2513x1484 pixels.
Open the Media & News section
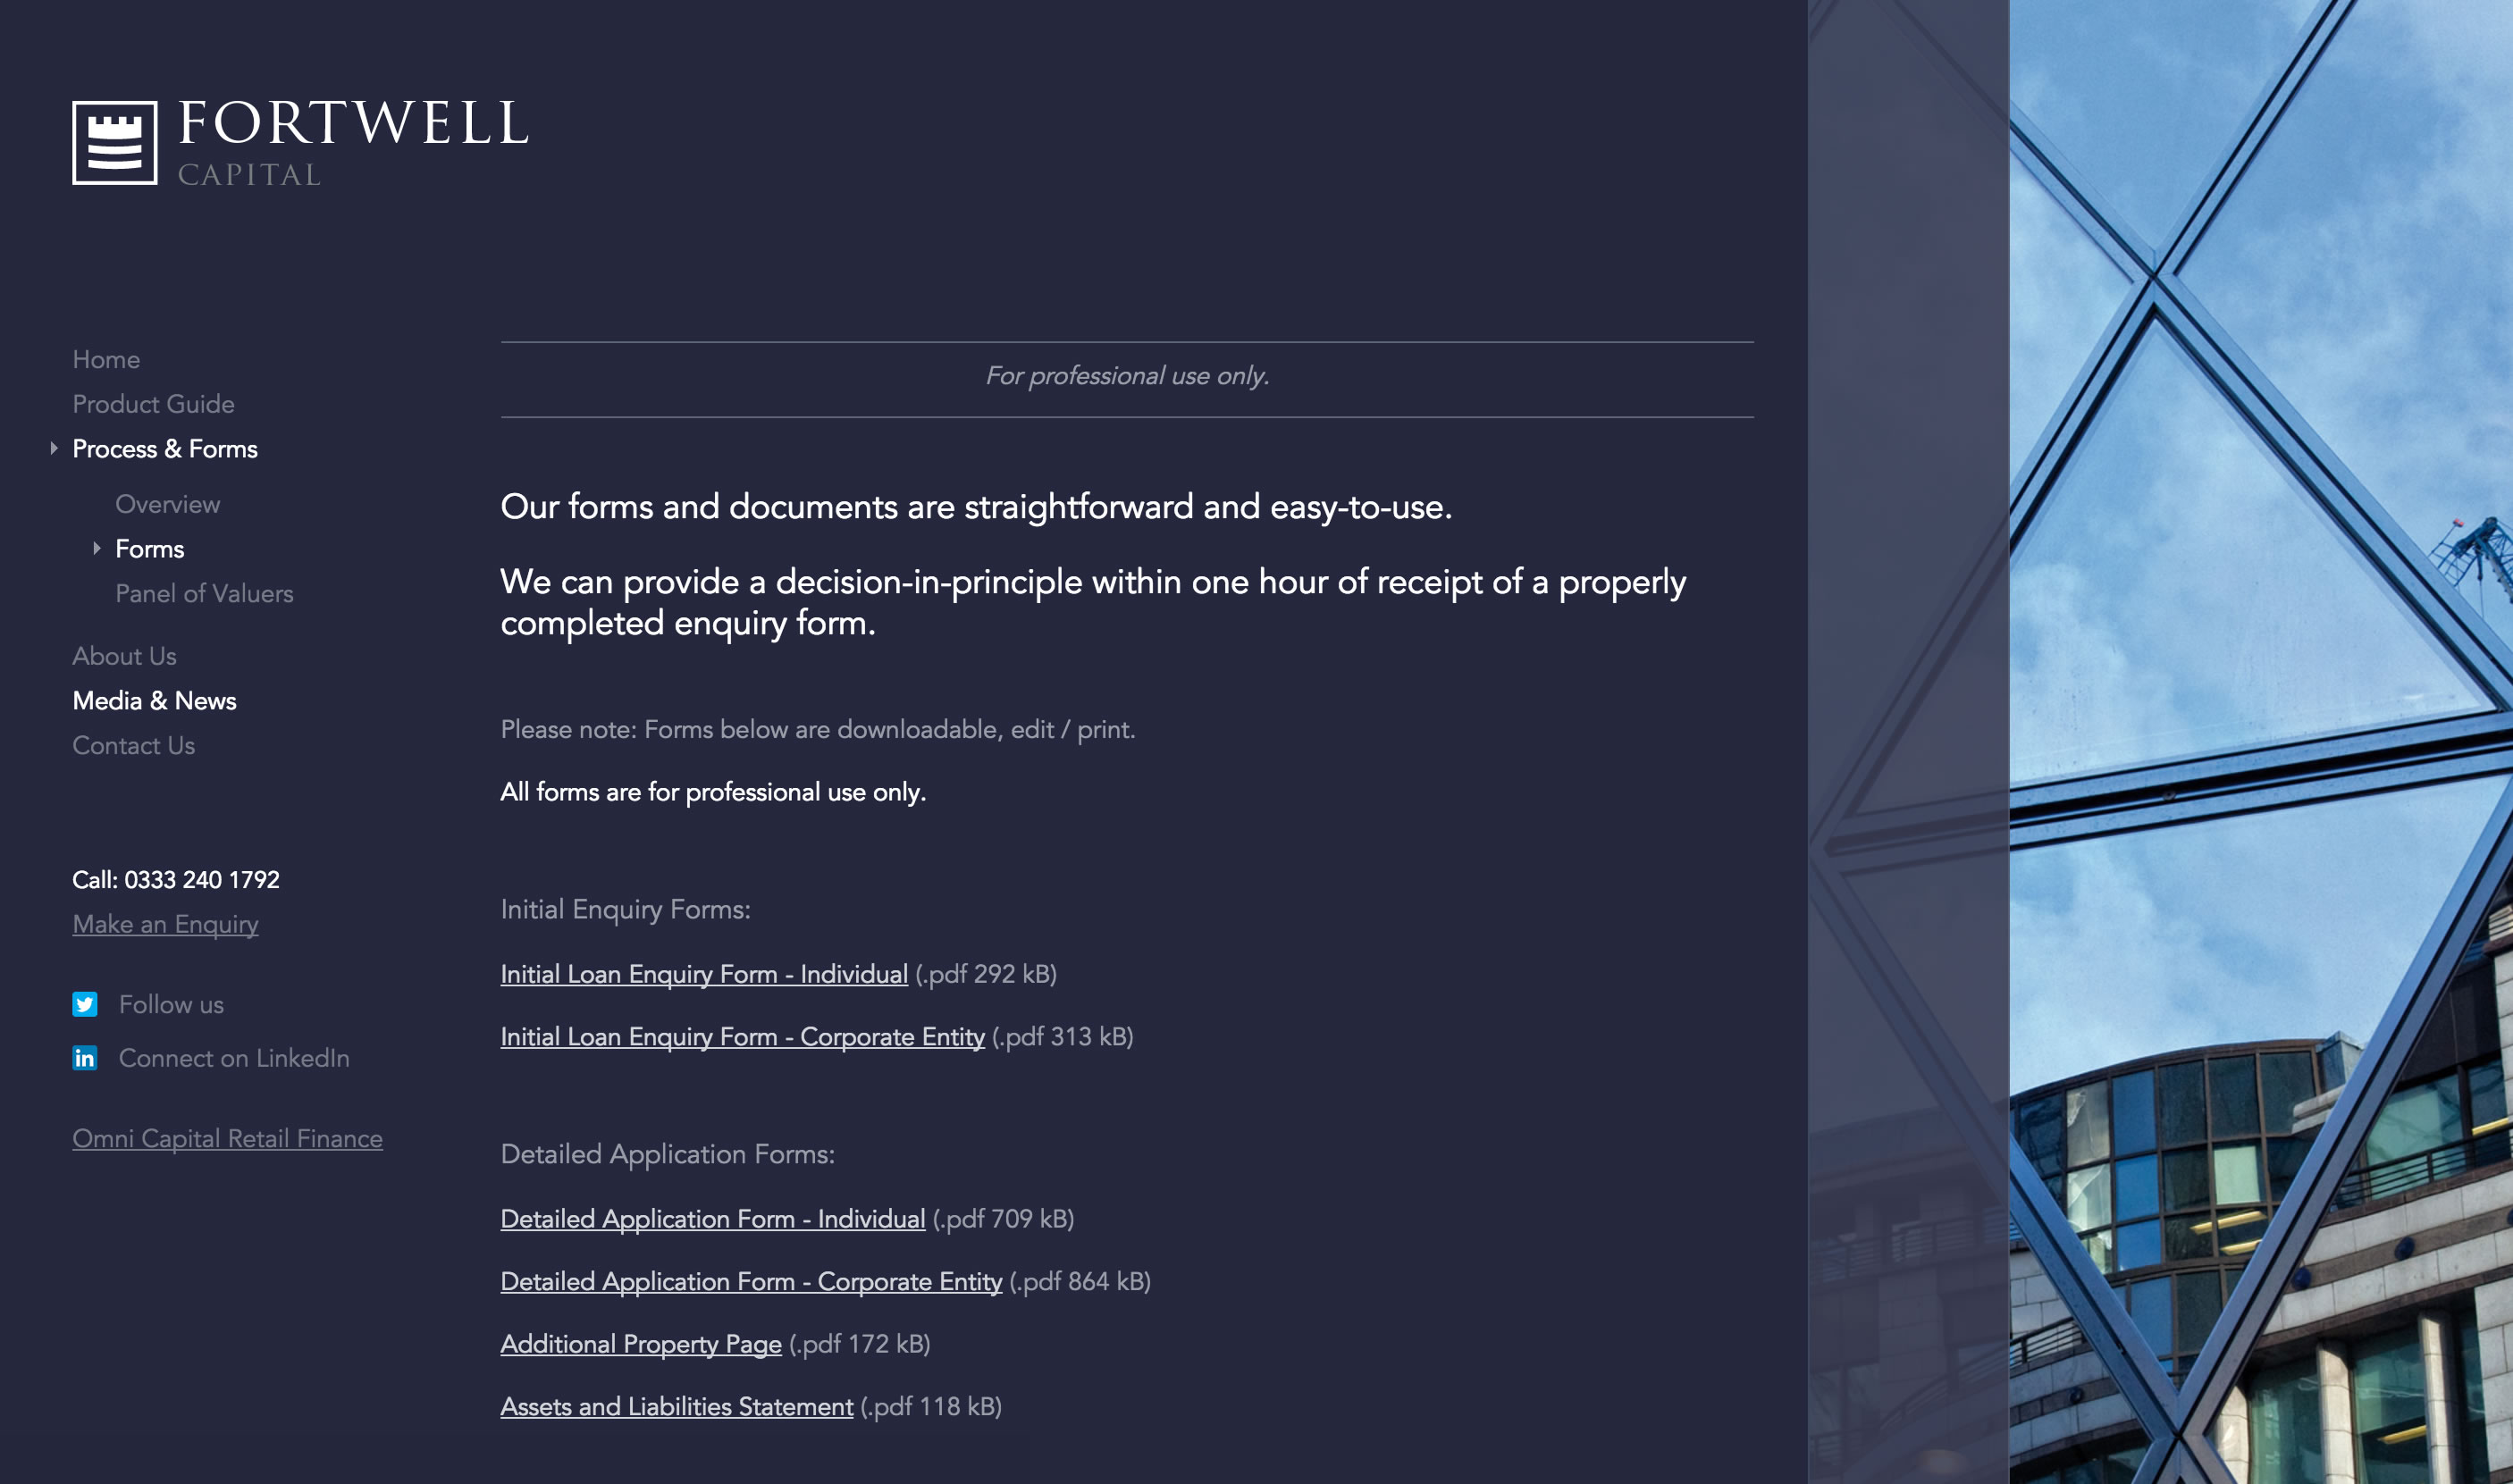point(154,701)
